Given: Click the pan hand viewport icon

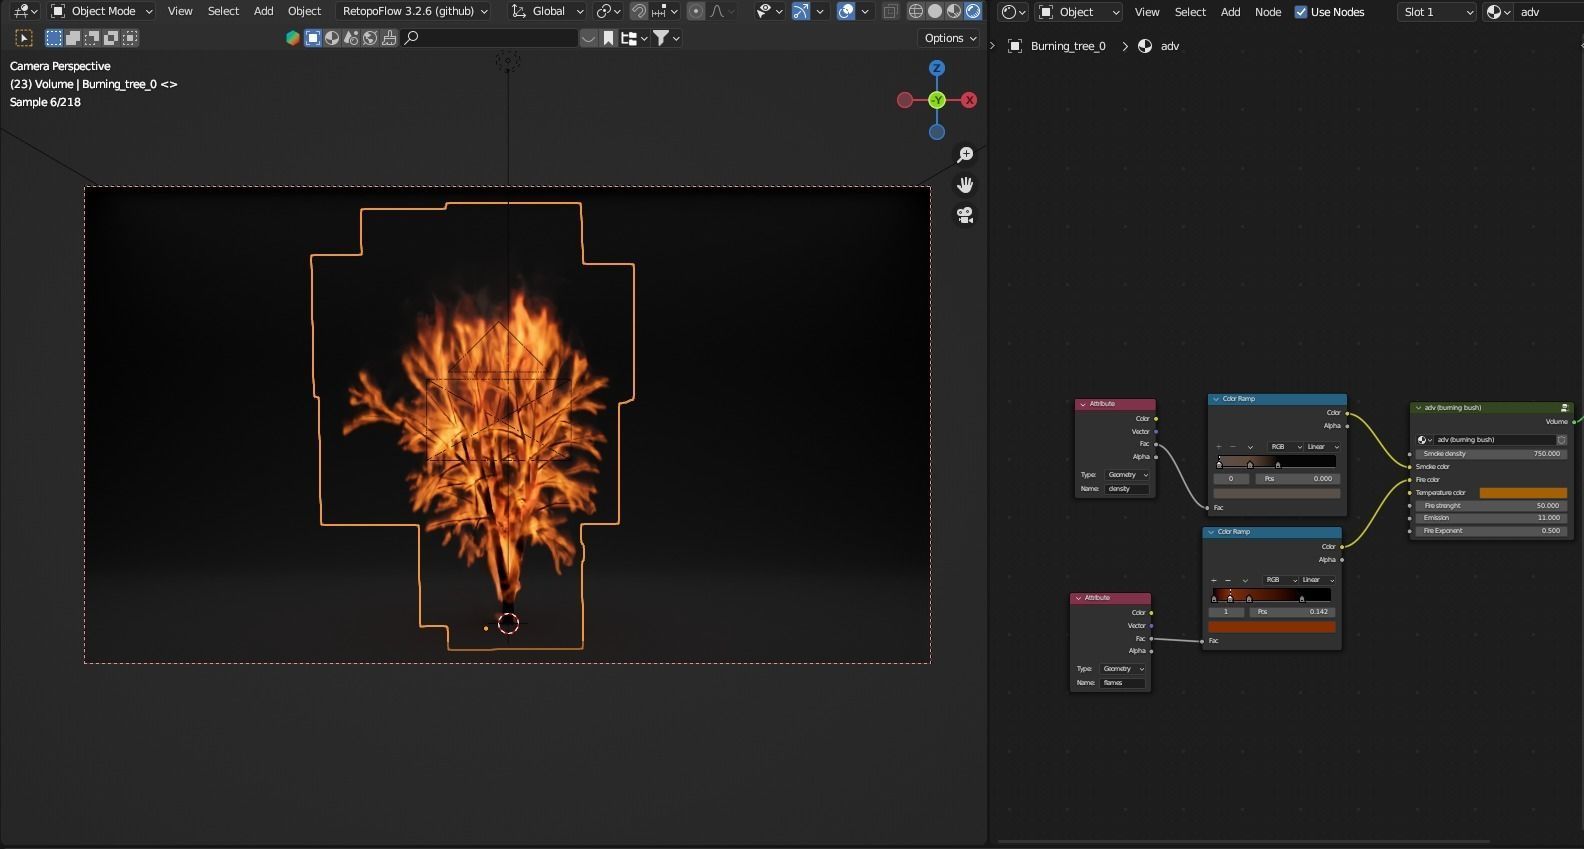Looking at the screenshot, I should coord(965,185).
